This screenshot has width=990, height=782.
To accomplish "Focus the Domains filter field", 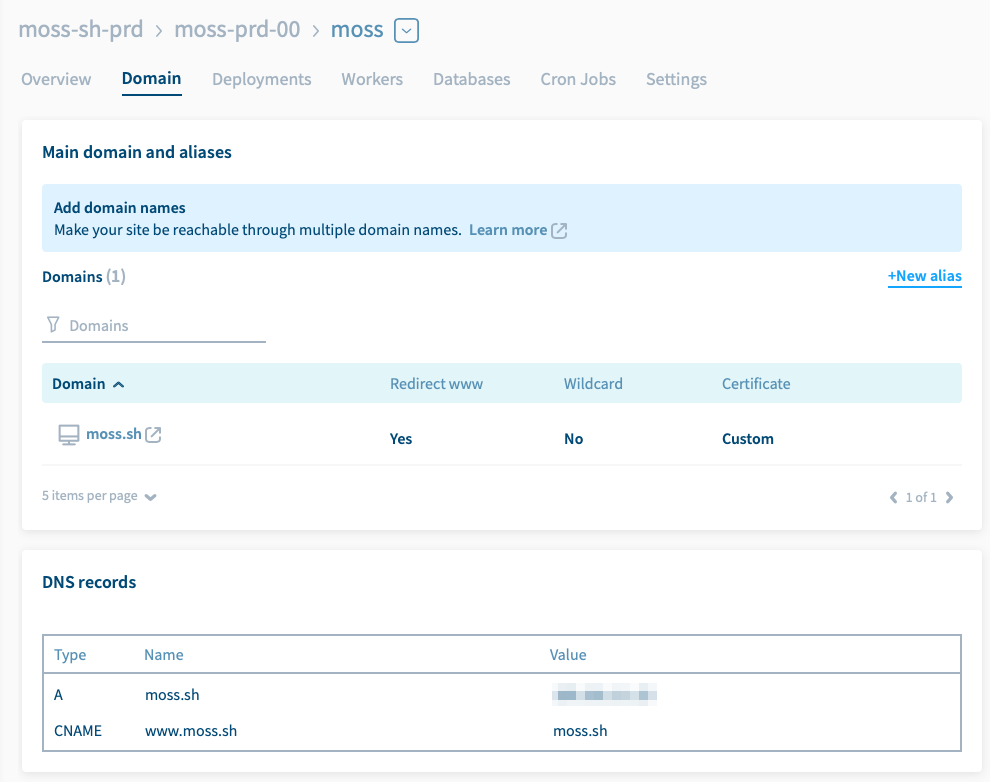I will [154, 326].
